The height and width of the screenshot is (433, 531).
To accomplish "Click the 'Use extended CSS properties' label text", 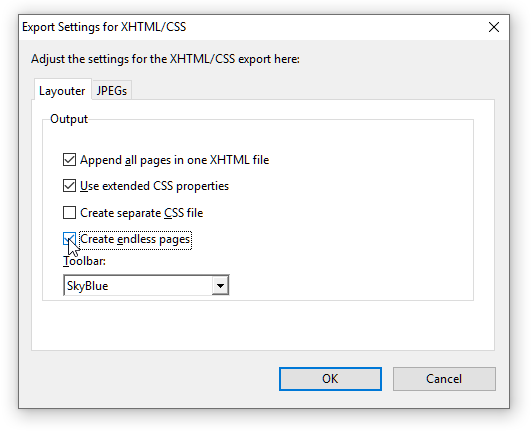I will pyautogui.click(x=154, y=186).
